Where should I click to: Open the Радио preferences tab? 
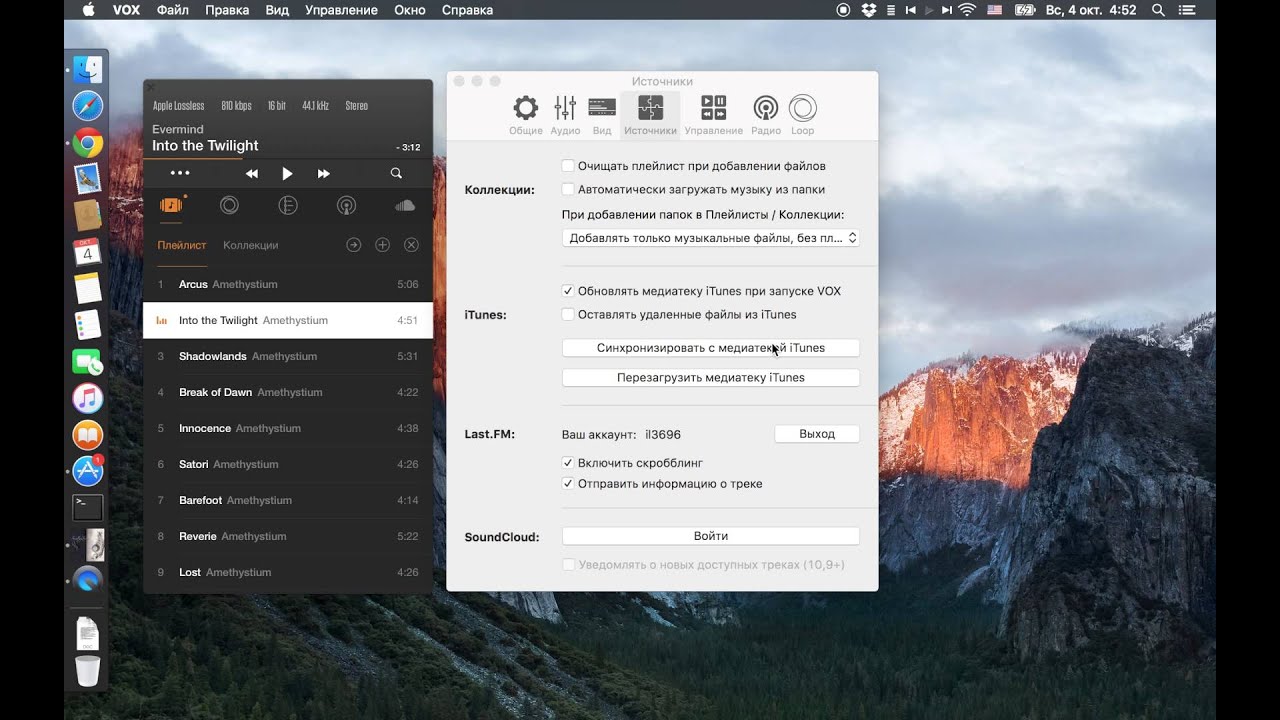[x=766, y=115]
